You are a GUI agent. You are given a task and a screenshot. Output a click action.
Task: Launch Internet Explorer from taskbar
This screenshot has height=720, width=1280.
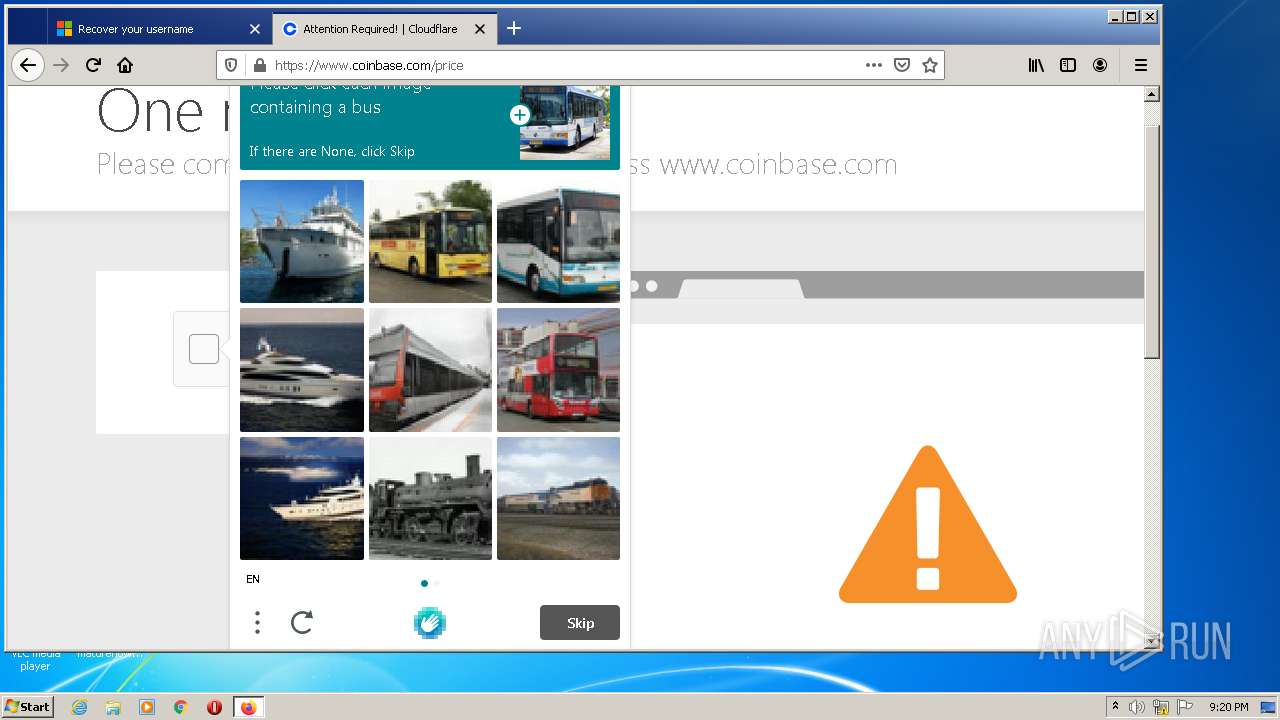[79, 707]
